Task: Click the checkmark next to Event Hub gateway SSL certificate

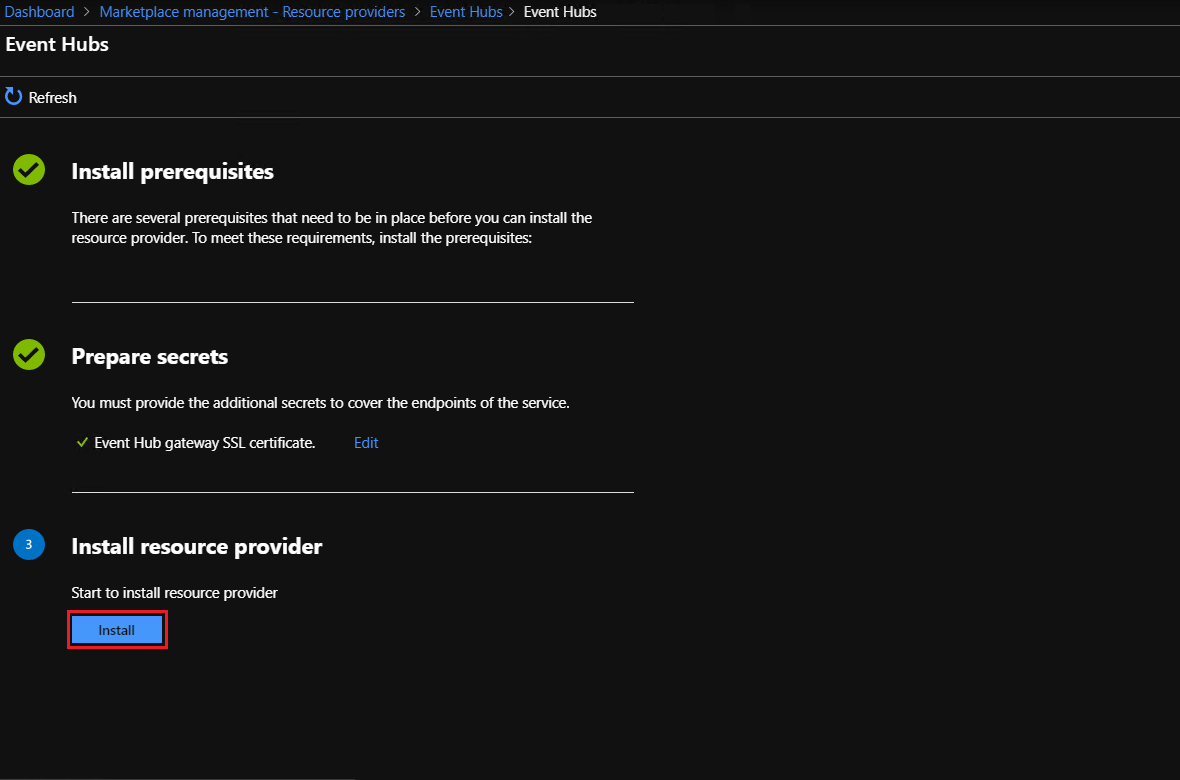Action: (82, 442)
